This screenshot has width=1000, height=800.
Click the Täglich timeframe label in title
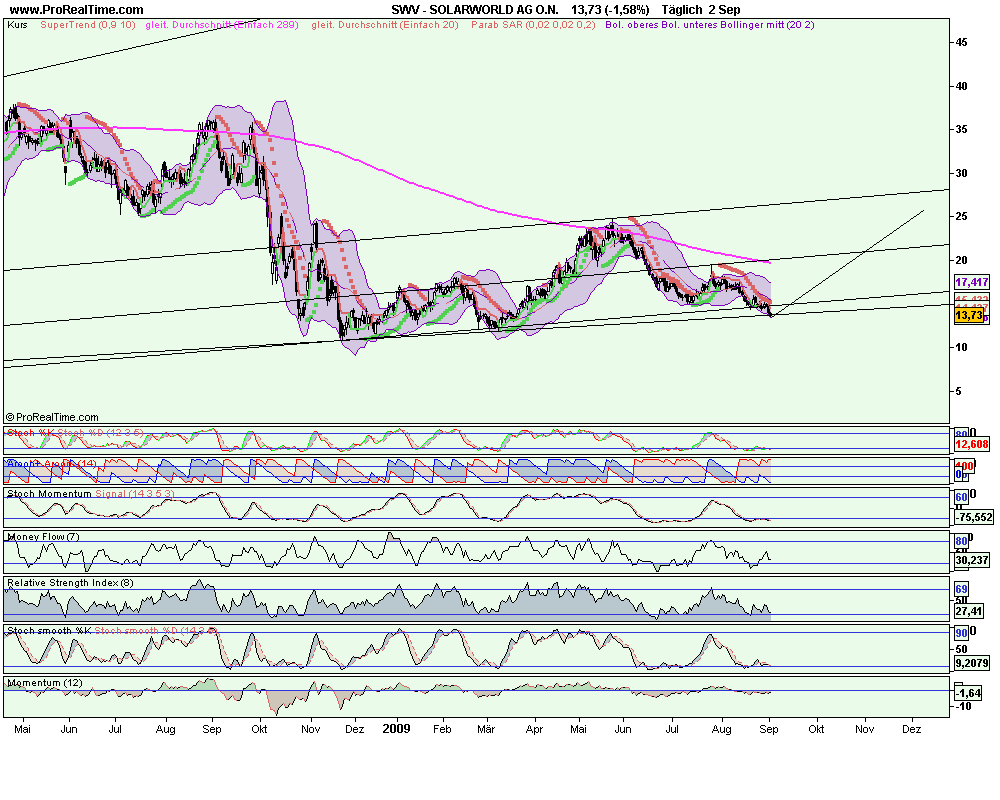(683, 10)
